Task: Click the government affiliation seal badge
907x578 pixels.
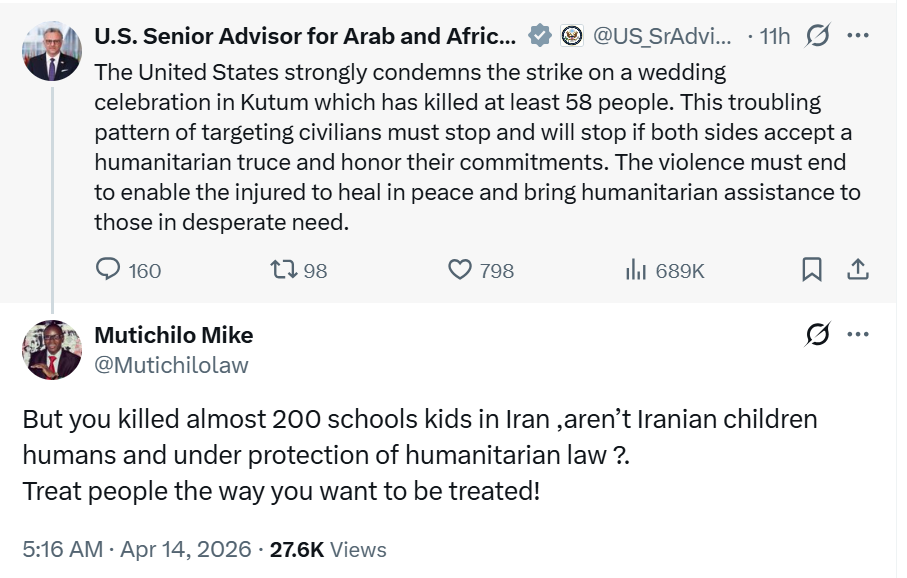Action: [x=572, y=36]
